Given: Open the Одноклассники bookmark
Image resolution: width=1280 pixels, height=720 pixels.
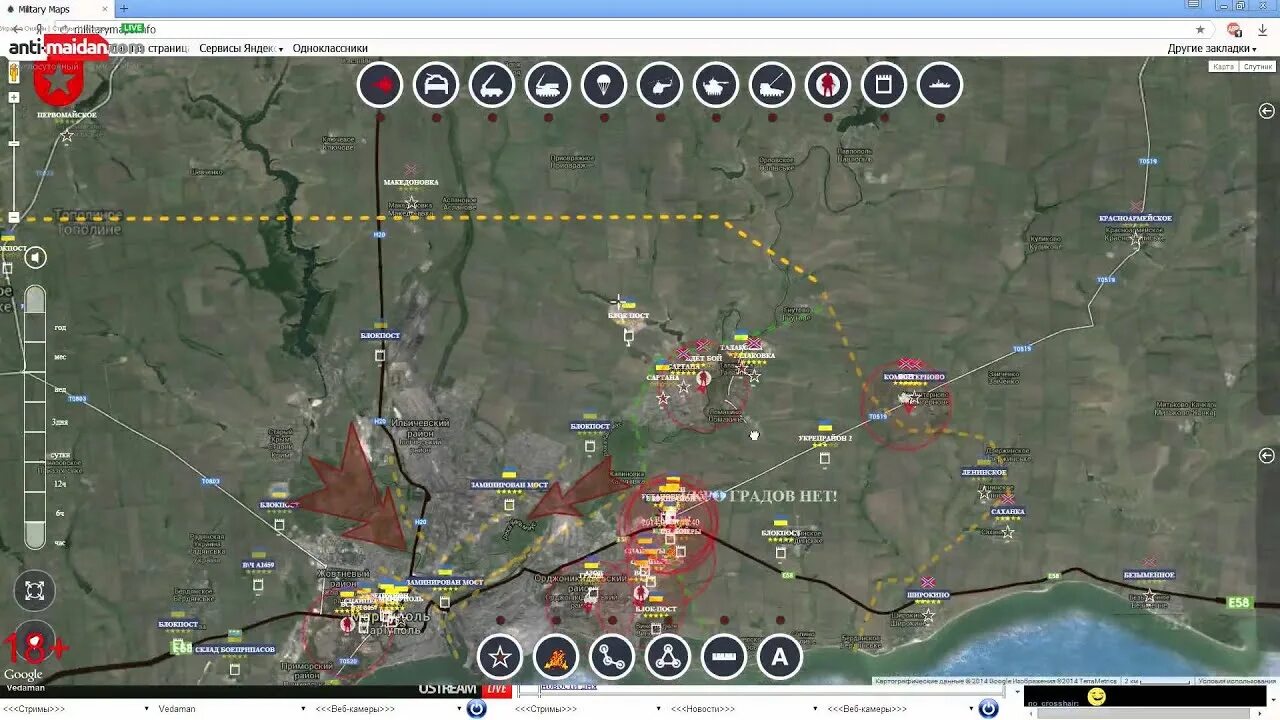Looking at the screenshot, I should [330, 48].
